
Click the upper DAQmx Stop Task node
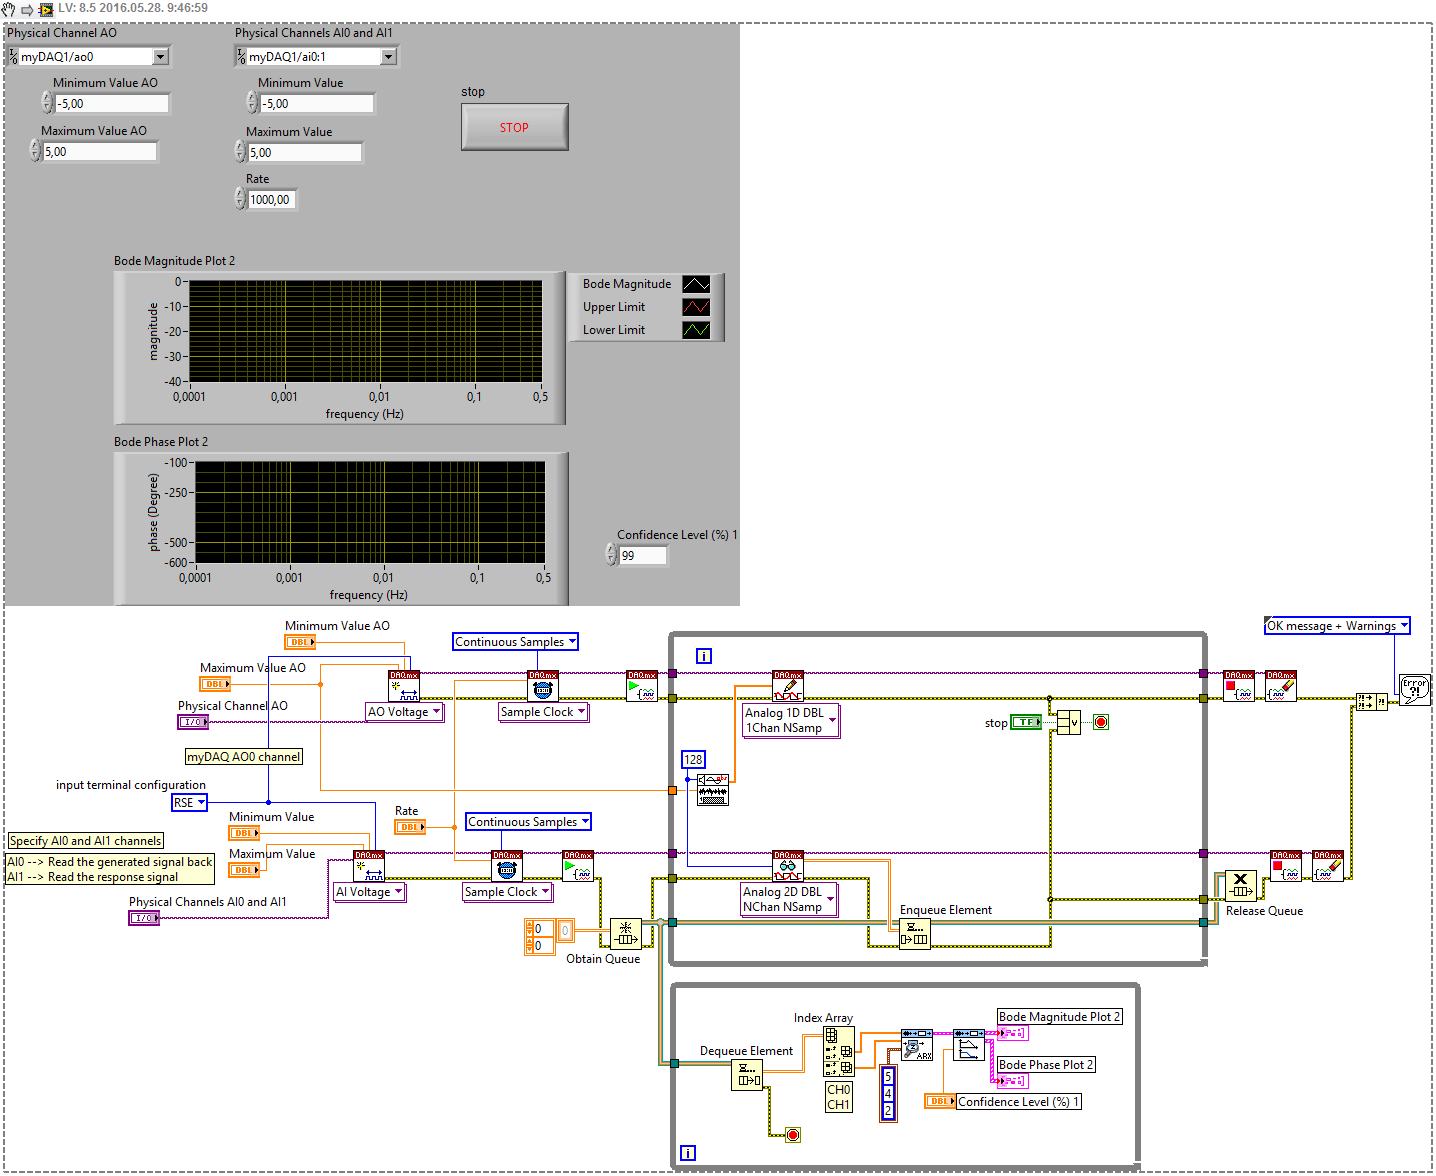1239,686
